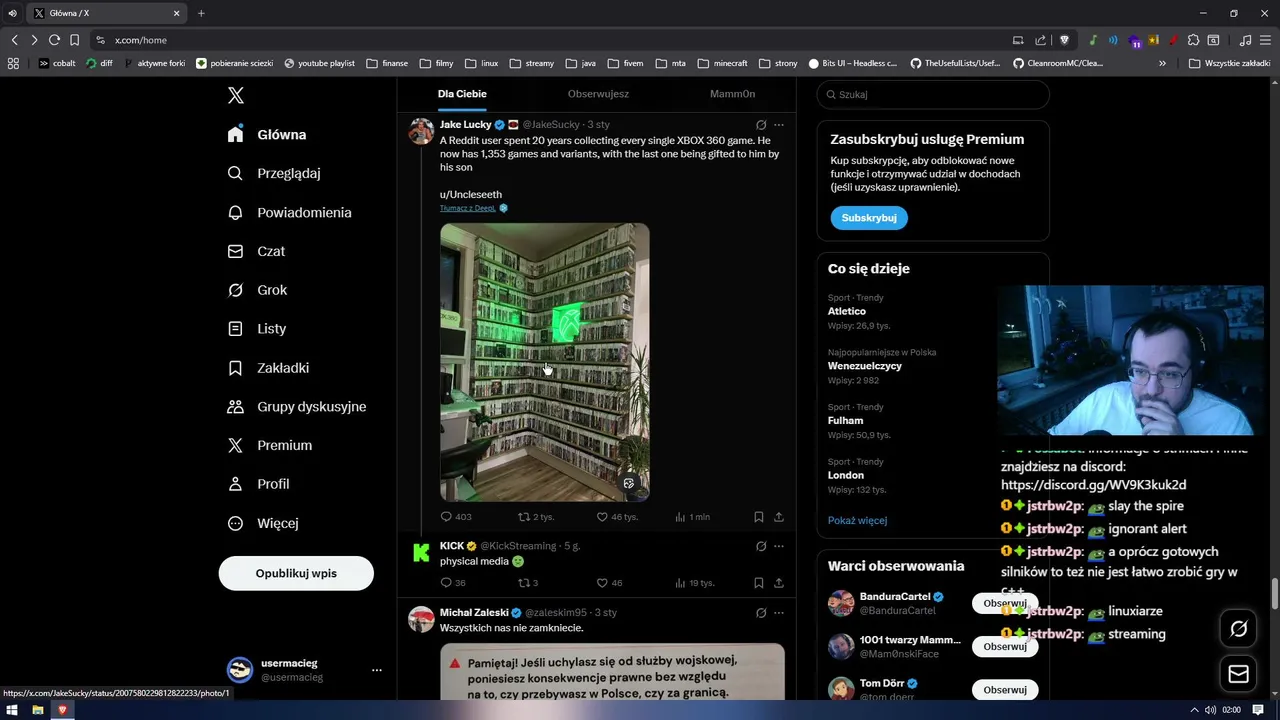Show hidden tray icons chevron
1280x720 pixels.
tap(1194, 710)
